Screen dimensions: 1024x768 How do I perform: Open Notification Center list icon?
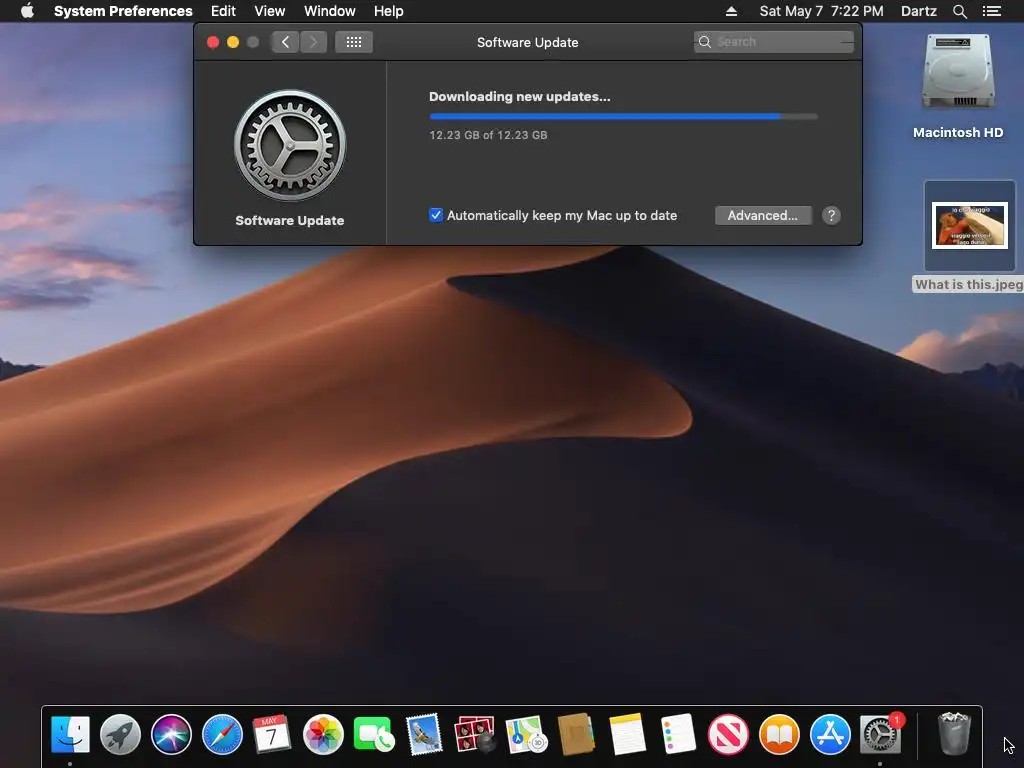pos(991,11)
